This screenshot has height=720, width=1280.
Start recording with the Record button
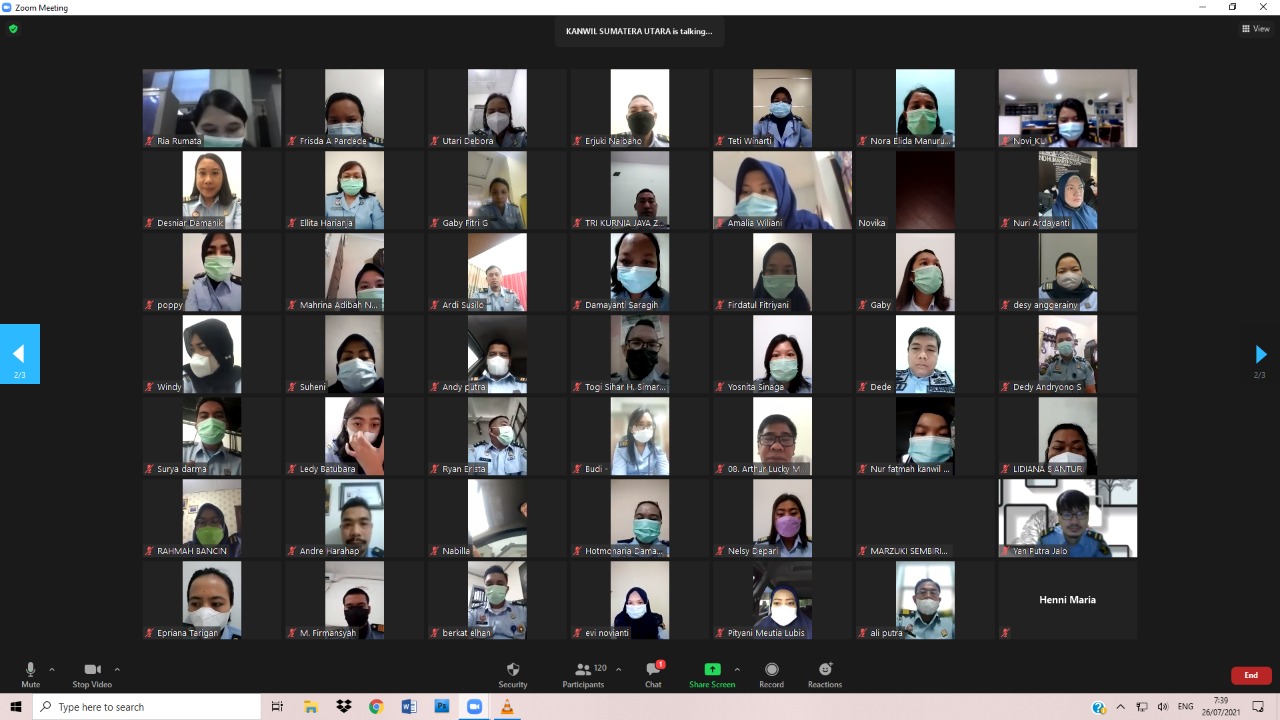tap(771, 670)
